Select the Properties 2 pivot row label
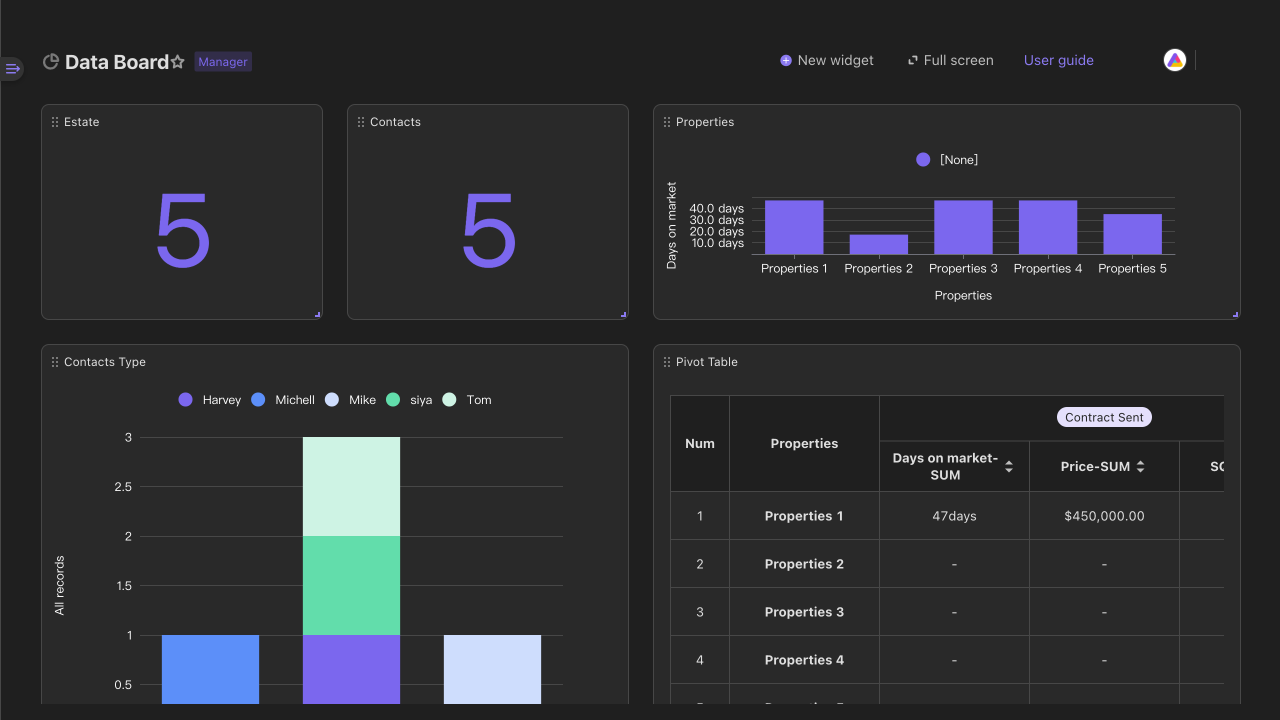 coord(804,564)
